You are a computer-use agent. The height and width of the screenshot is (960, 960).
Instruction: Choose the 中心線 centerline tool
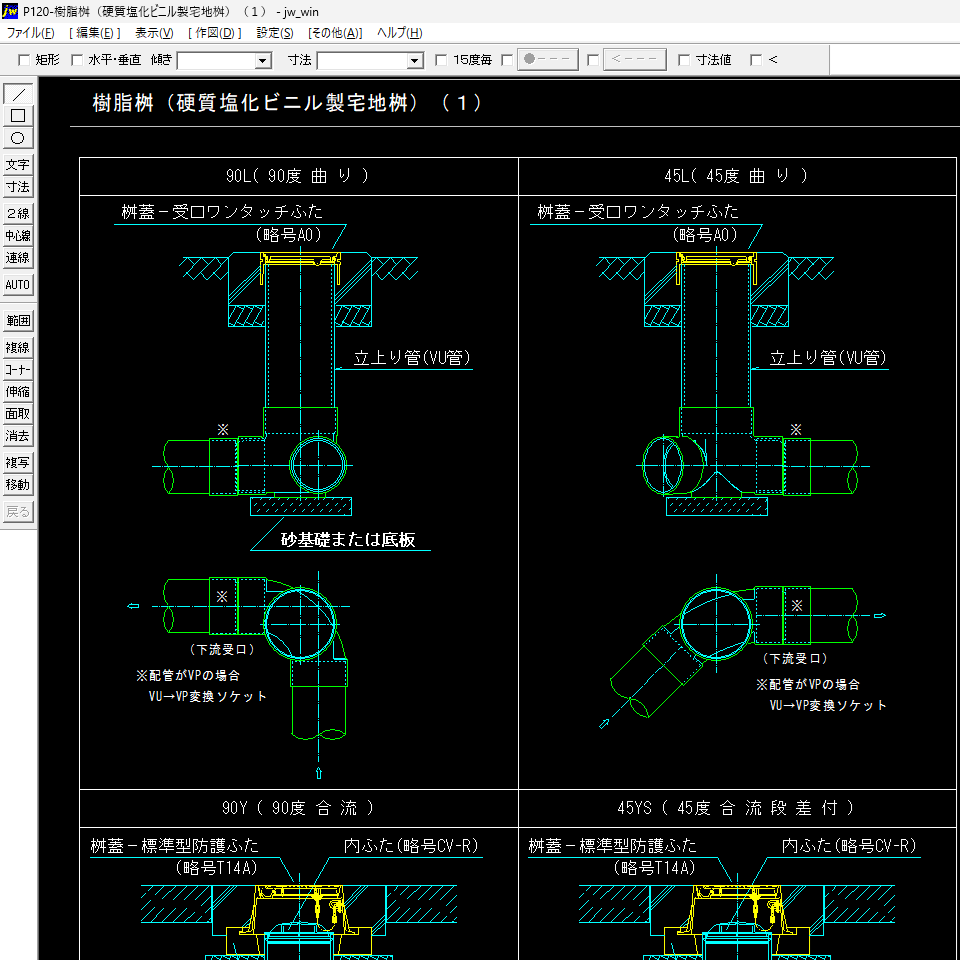tap(18, 236)
